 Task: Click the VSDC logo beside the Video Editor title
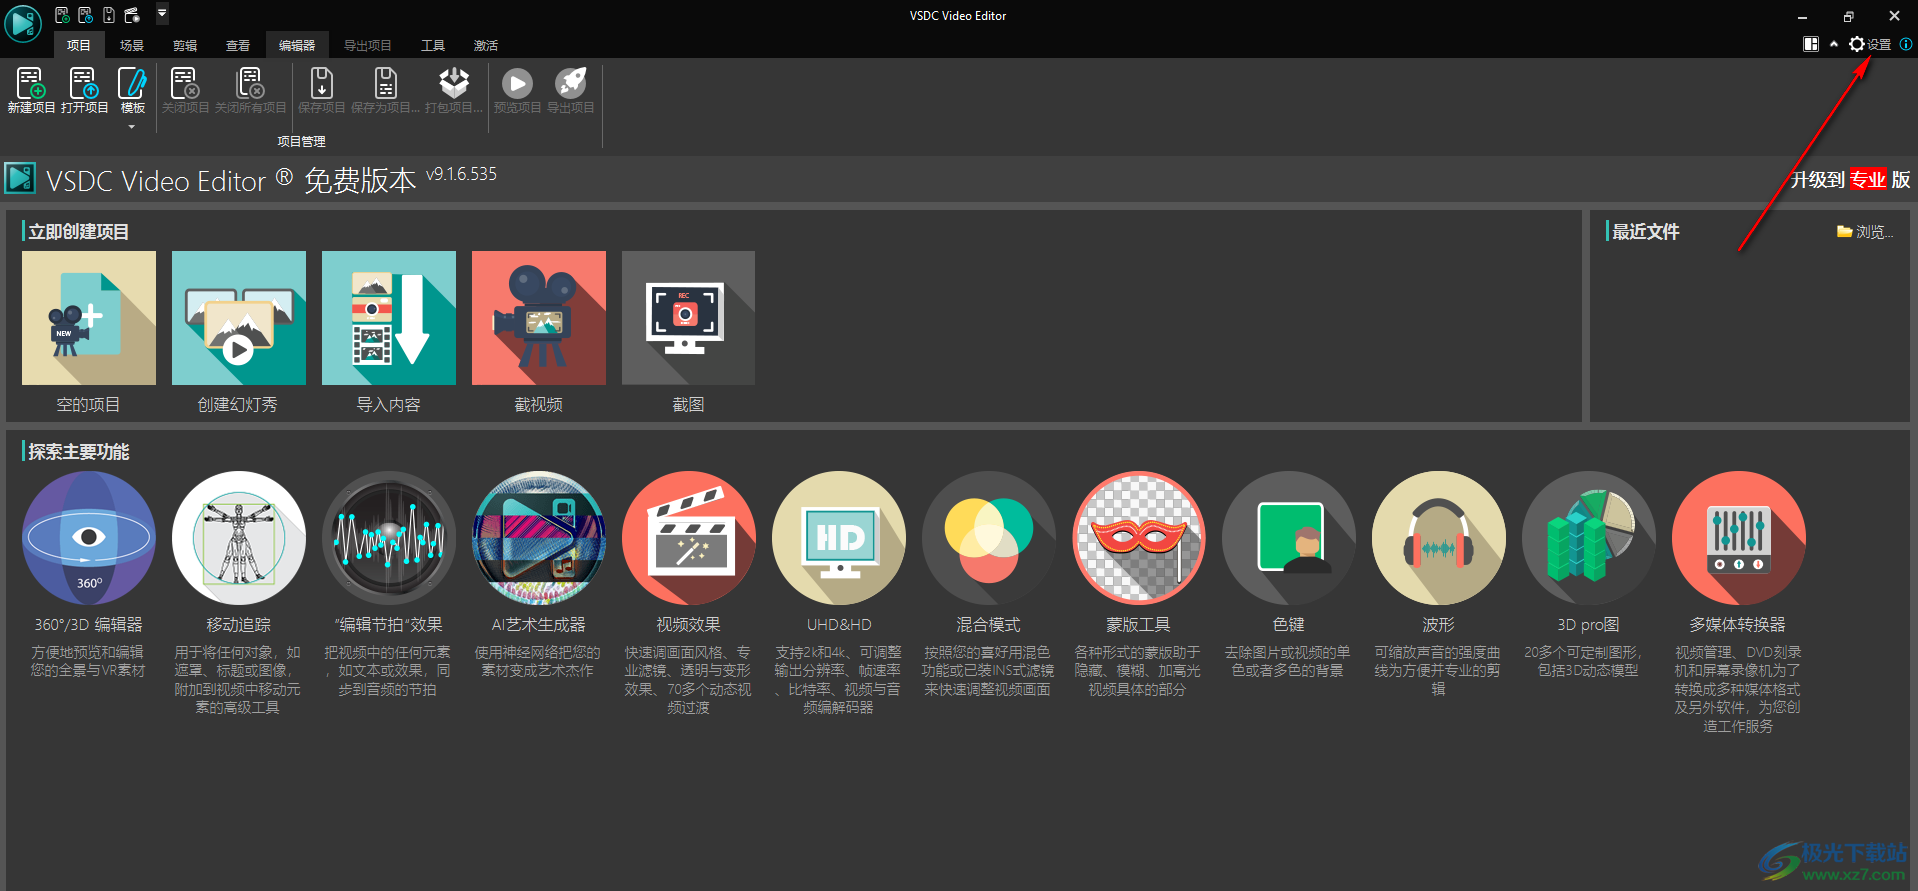[20, 179]
